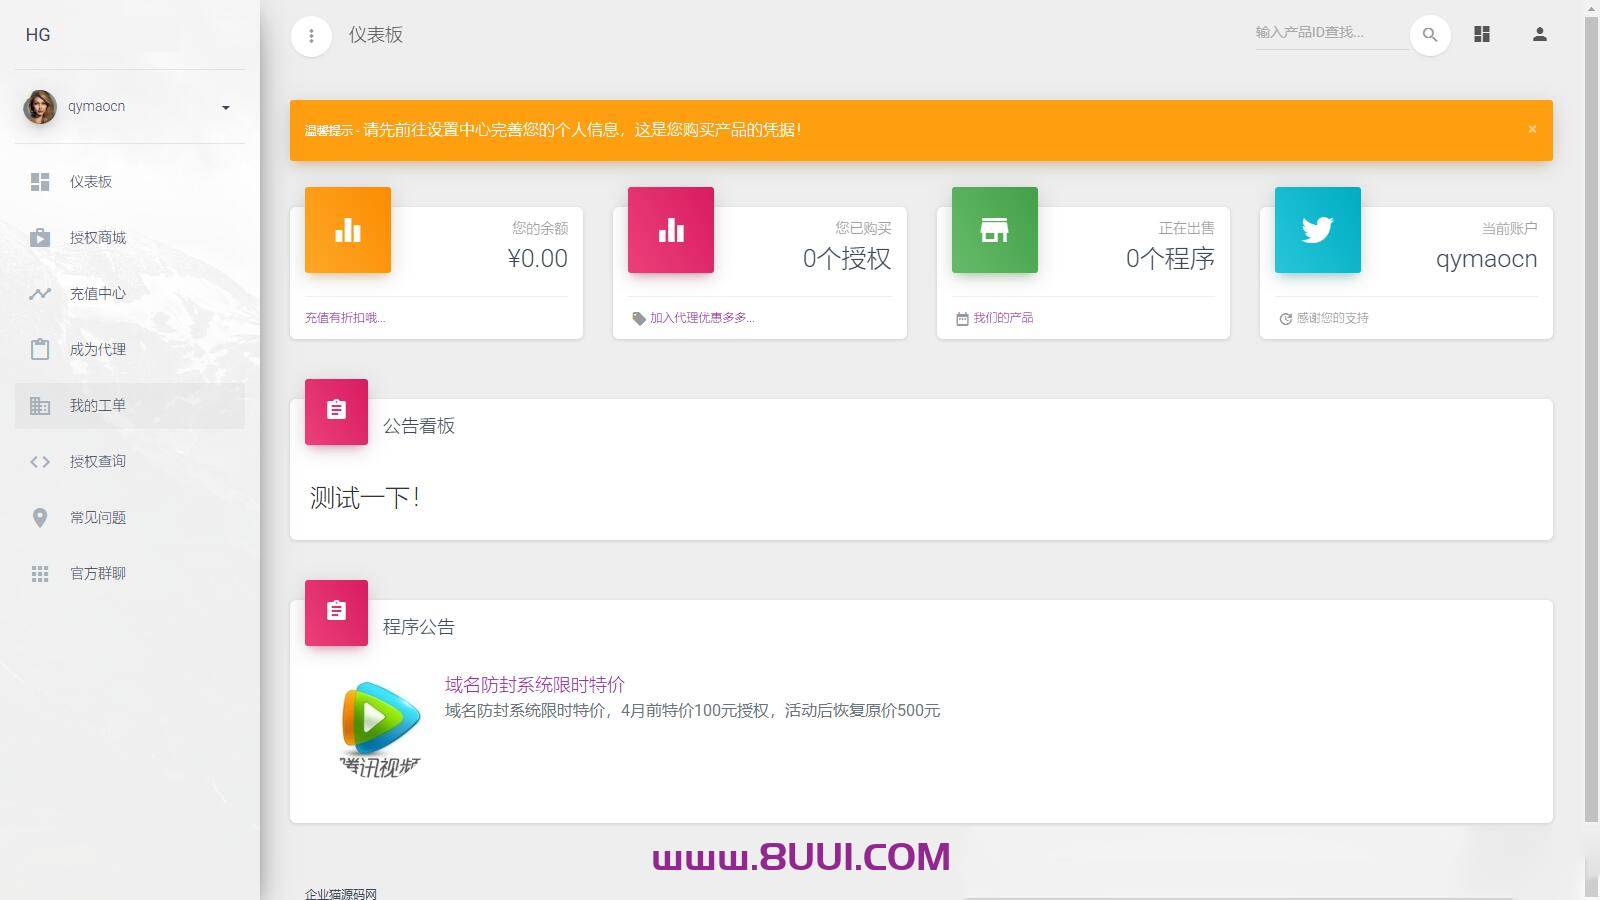
Task: Click the Twitter bird icon on account card
Action: coord(1317,230)
